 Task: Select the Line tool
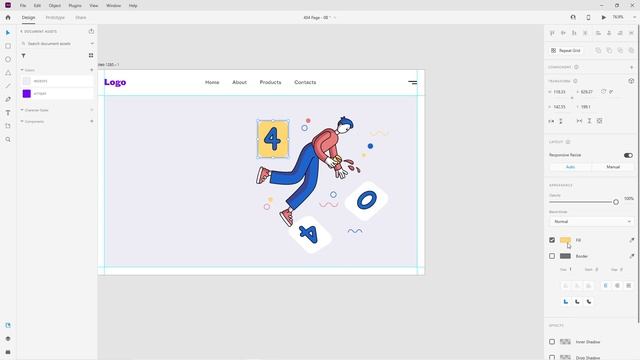[8, 86]
